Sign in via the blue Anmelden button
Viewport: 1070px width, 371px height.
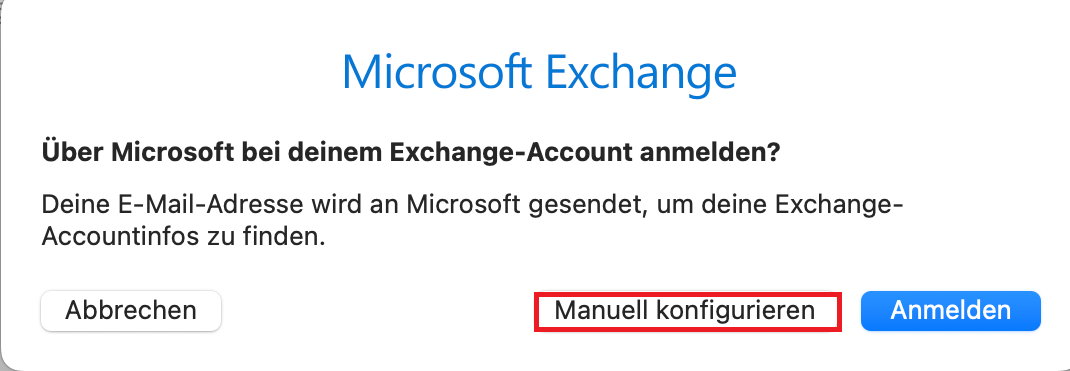click(951, 311)
